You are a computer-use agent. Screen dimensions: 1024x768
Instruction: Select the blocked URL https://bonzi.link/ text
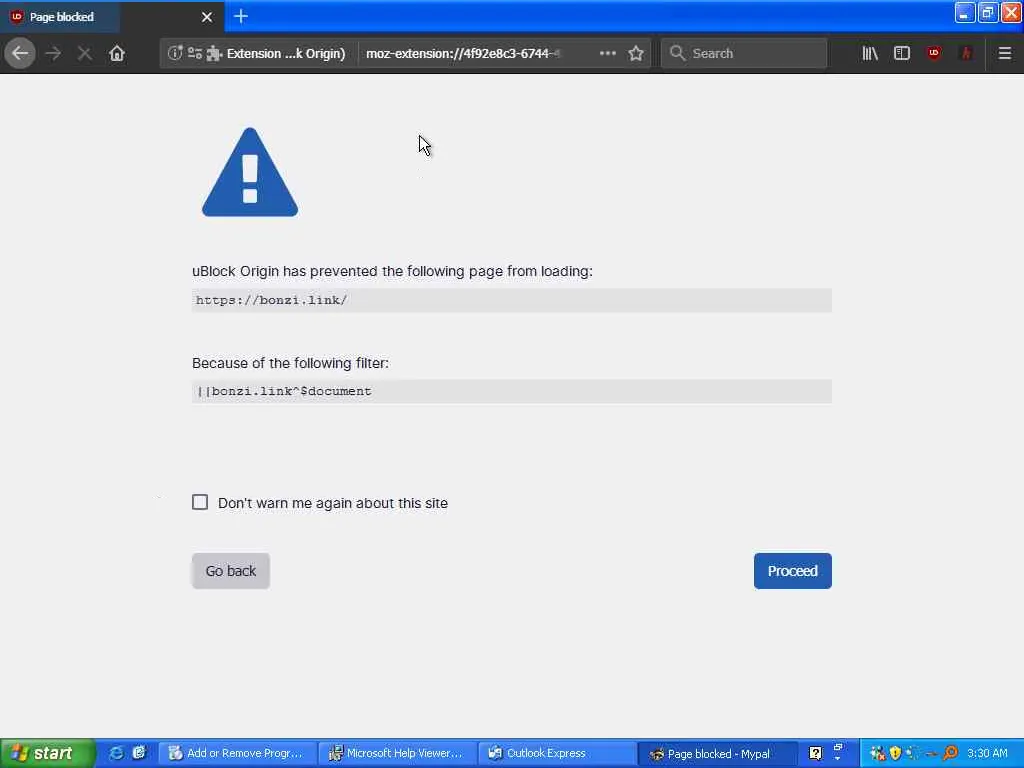click(x=272, y=300)
